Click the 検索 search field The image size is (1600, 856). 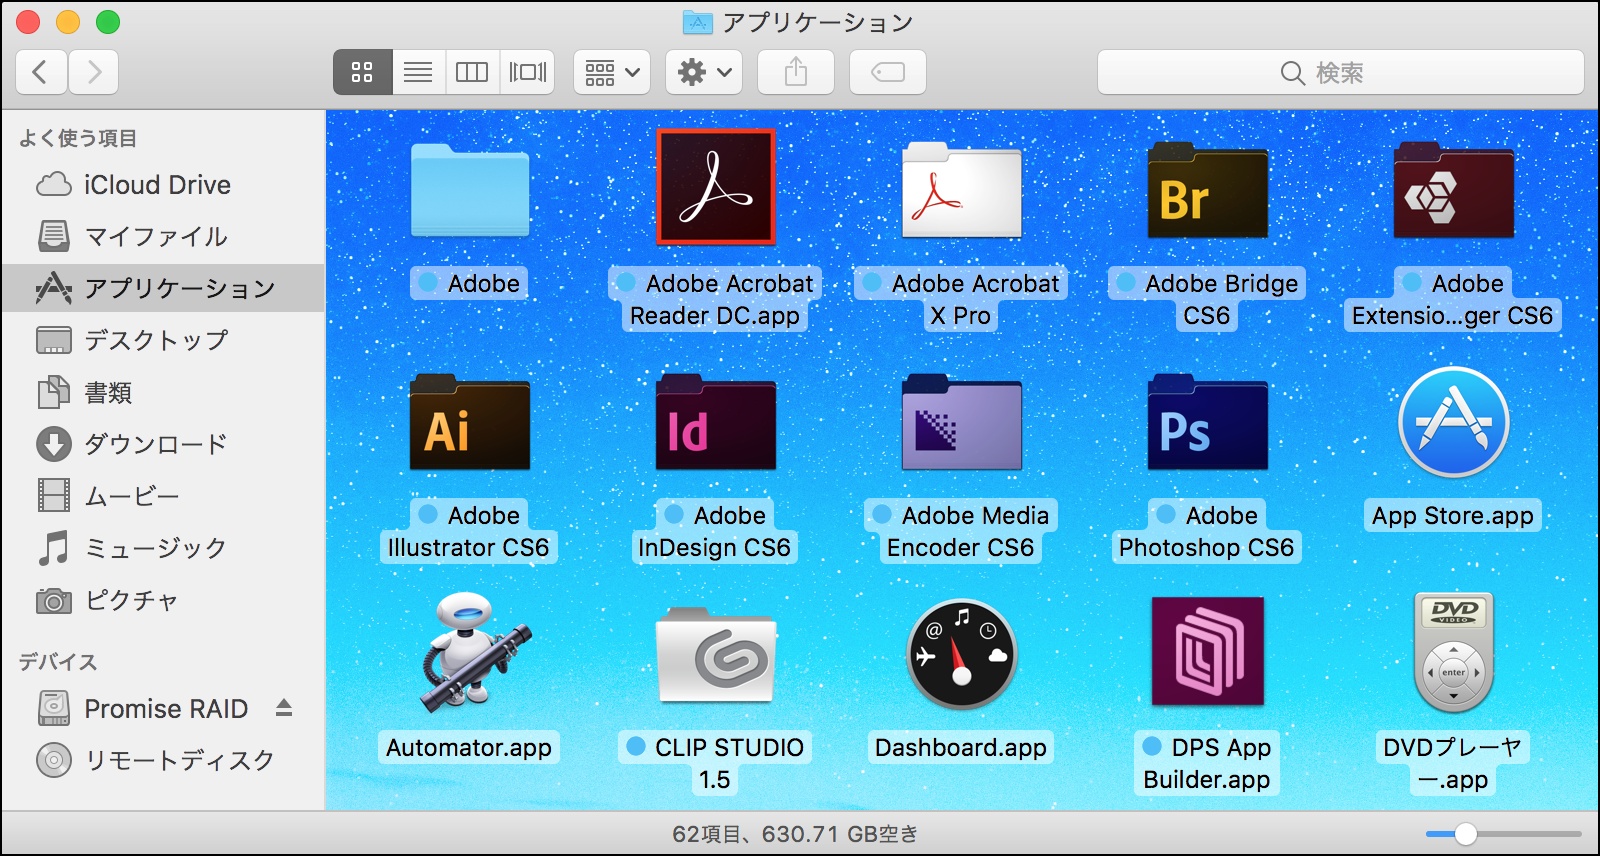[x=1340, y=73]
